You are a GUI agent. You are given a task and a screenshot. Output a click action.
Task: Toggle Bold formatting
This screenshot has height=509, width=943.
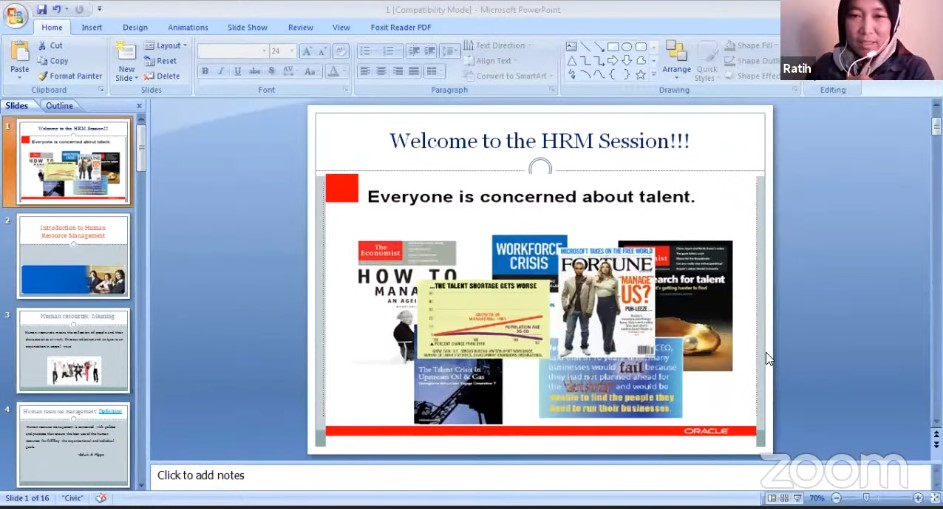(205, 71)
